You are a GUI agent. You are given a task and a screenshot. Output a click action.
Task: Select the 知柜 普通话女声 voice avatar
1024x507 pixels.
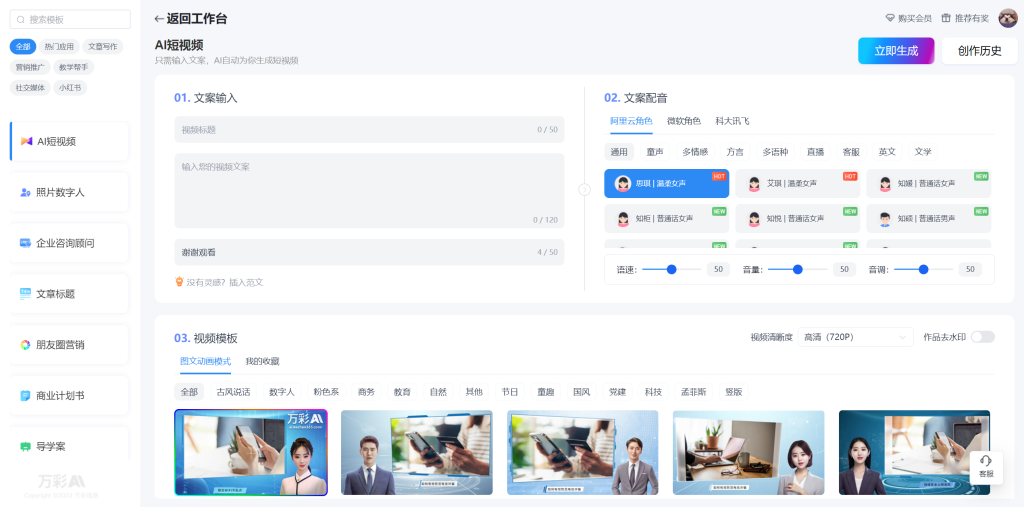(623, 219)
